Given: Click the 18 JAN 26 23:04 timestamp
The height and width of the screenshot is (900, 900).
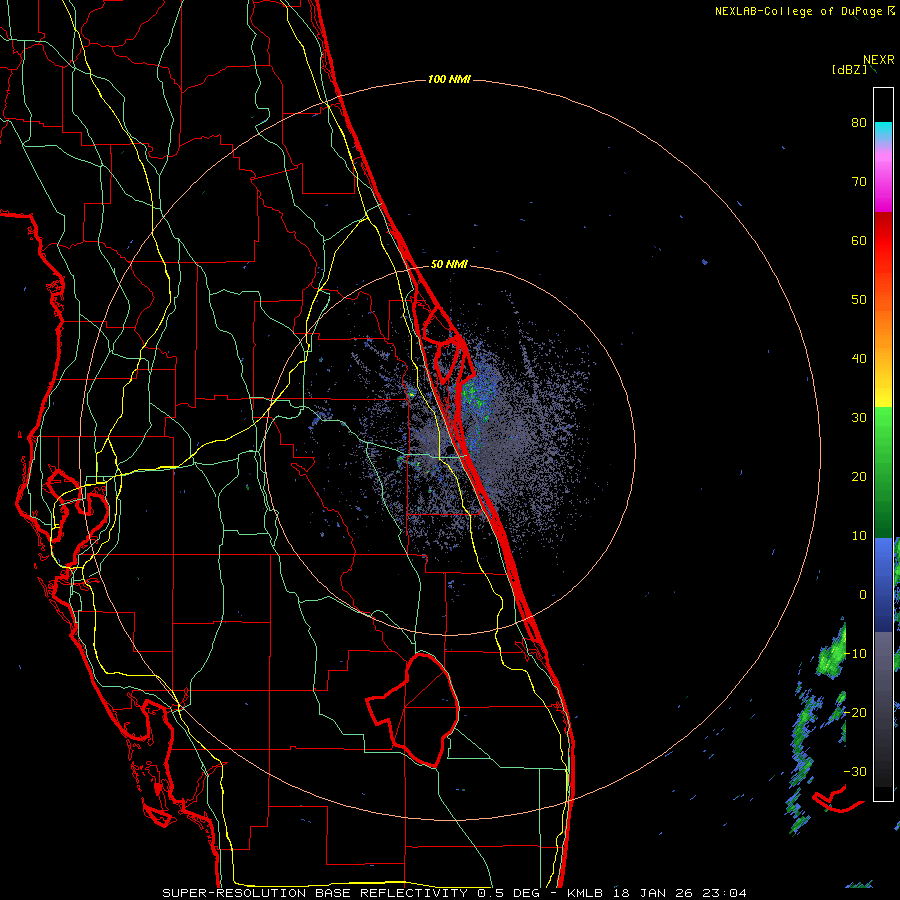Looking at the screenshot, I should 680,893.
